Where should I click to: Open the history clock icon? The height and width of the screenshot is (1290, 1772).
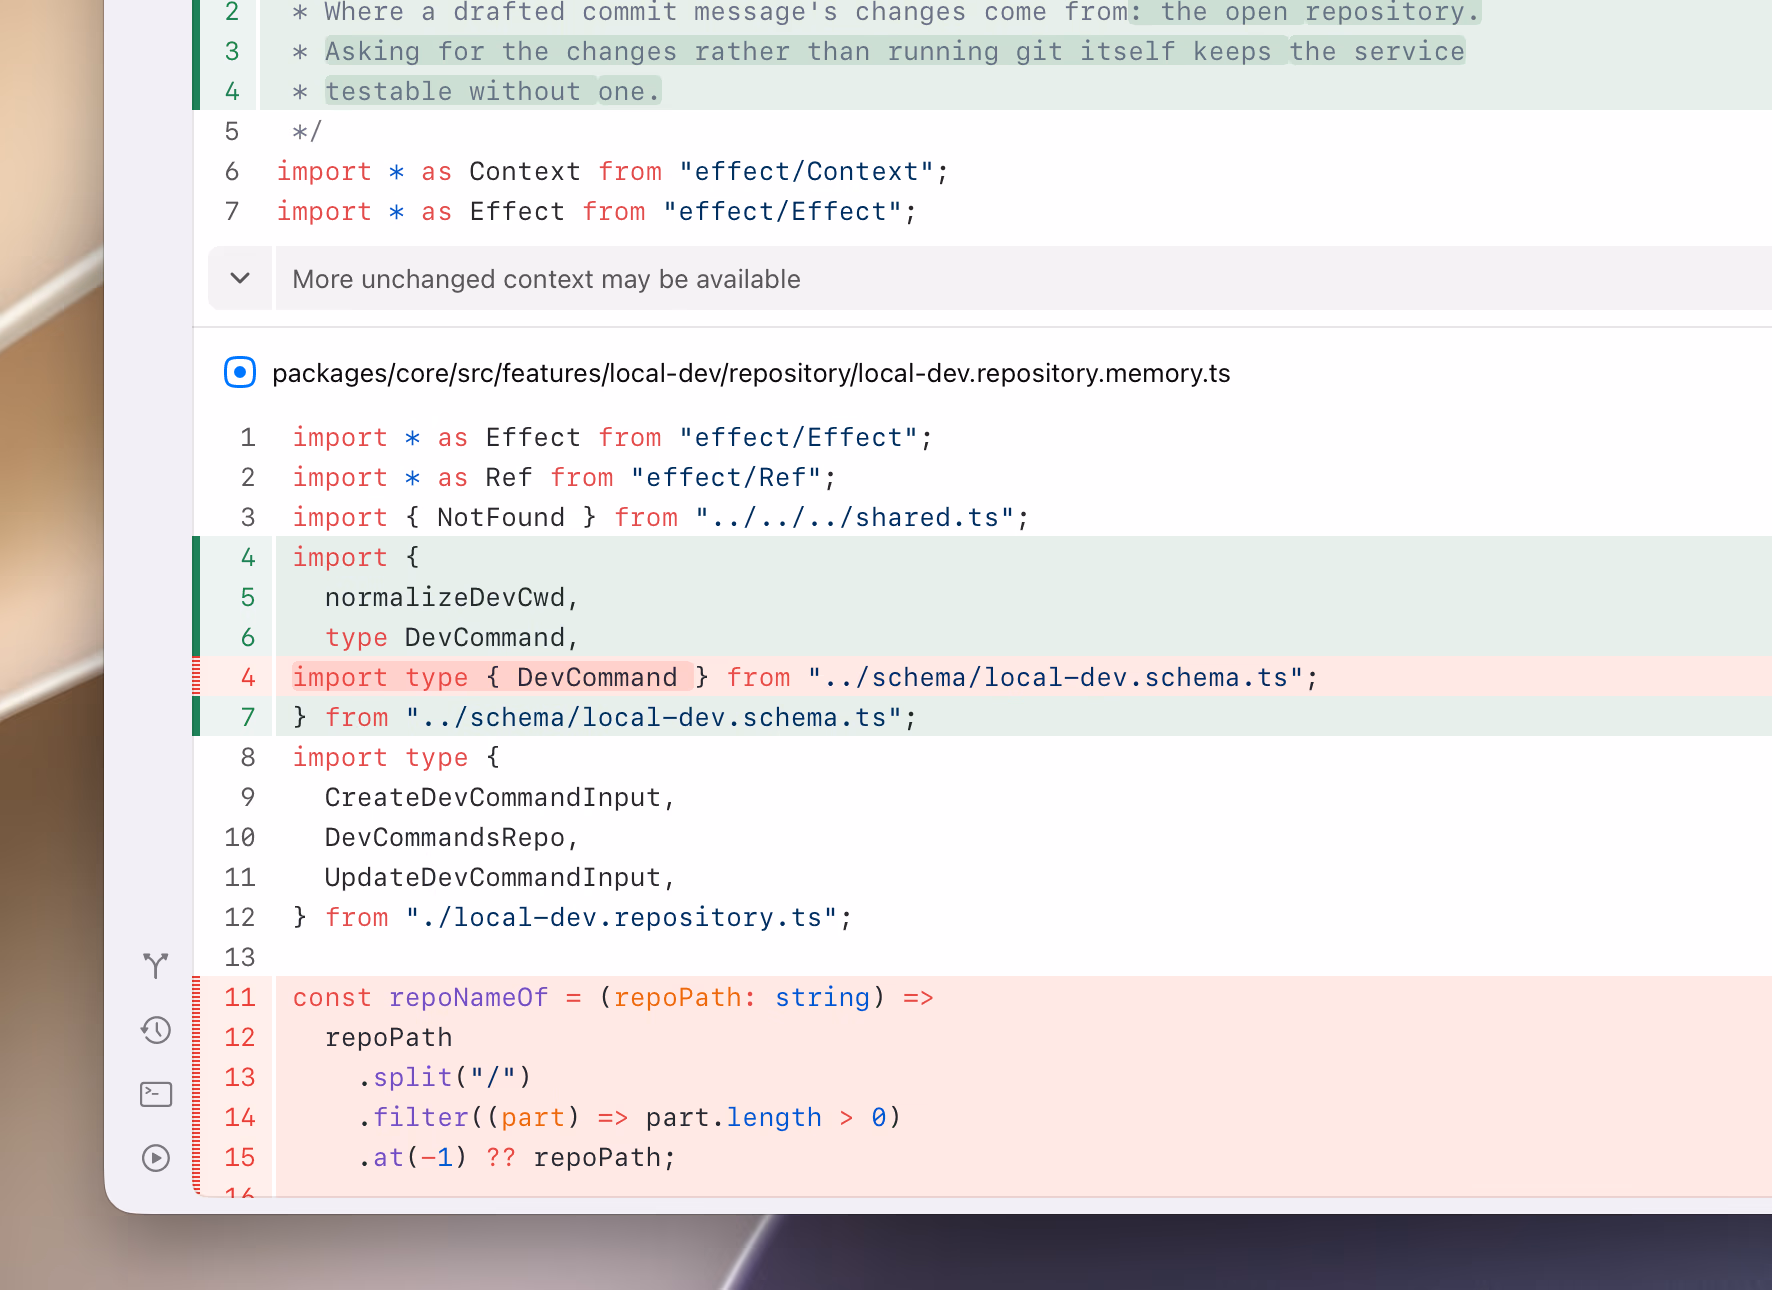tap(156, 1030)
